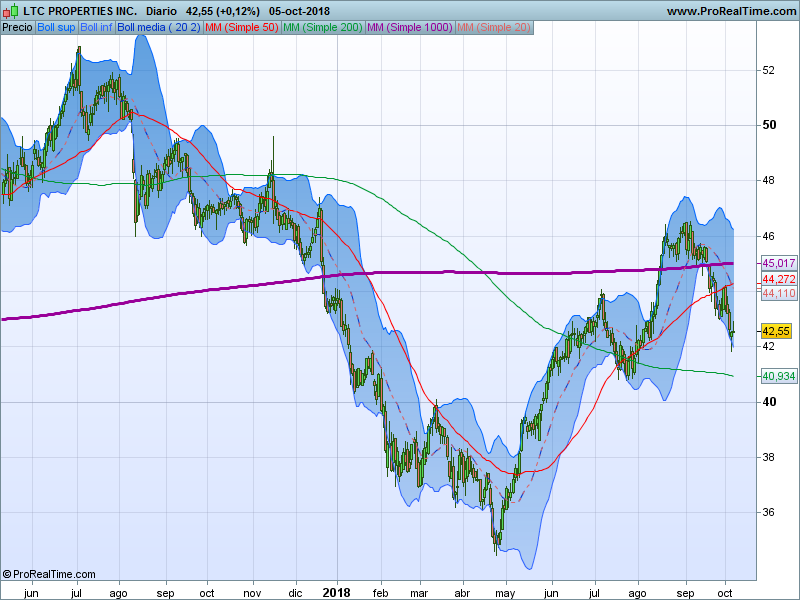This screenshot has height=600, width=800.
Task: Select the MM (Simple 1000) legend tab
Action: [x=410, y=28]
